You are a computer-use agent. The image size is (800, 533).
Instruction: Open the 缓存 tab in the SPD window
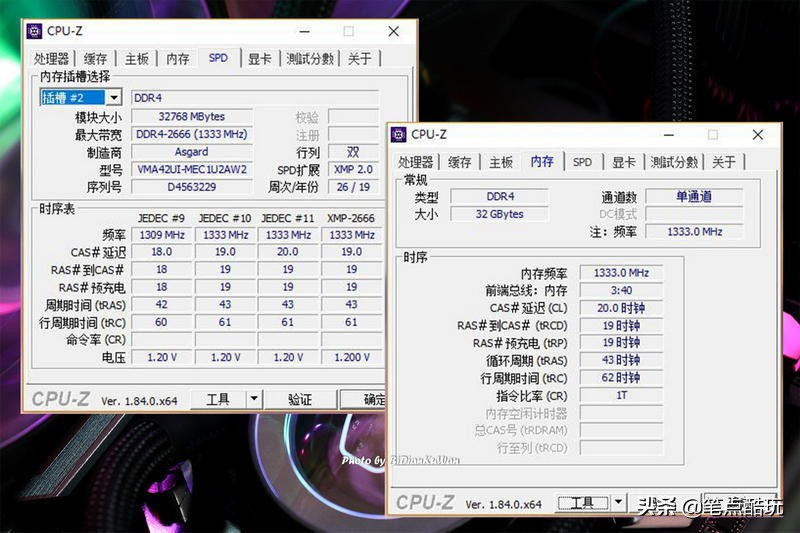(95, 59)
